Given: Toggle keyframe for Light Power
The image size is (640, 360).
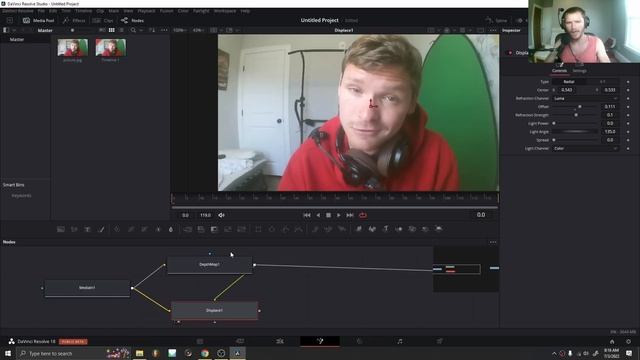Looking at the screenshot, I should tap(628, 123).
